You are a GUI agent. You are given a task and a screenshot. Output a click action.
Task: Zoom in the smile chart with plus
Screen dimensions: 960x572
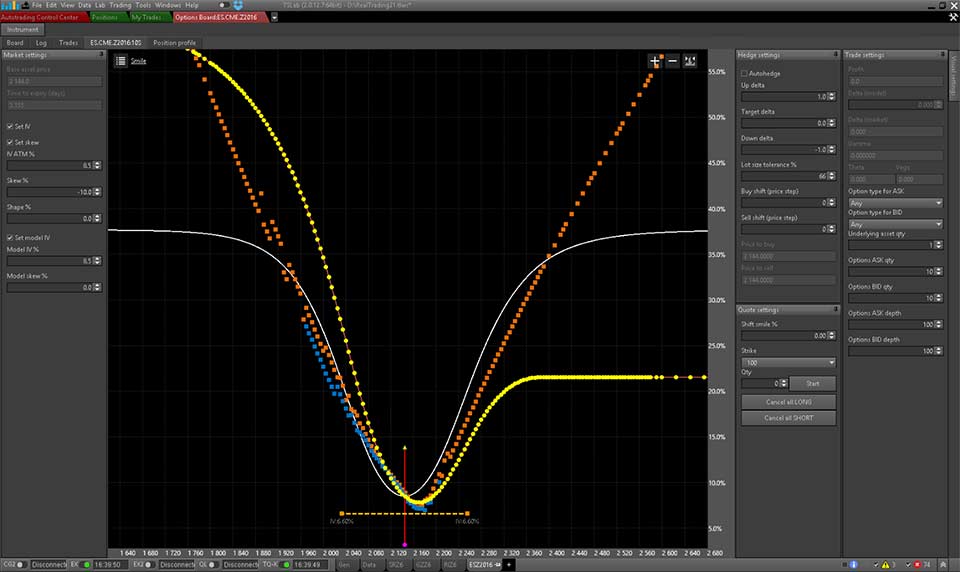(x=655, y=61)
